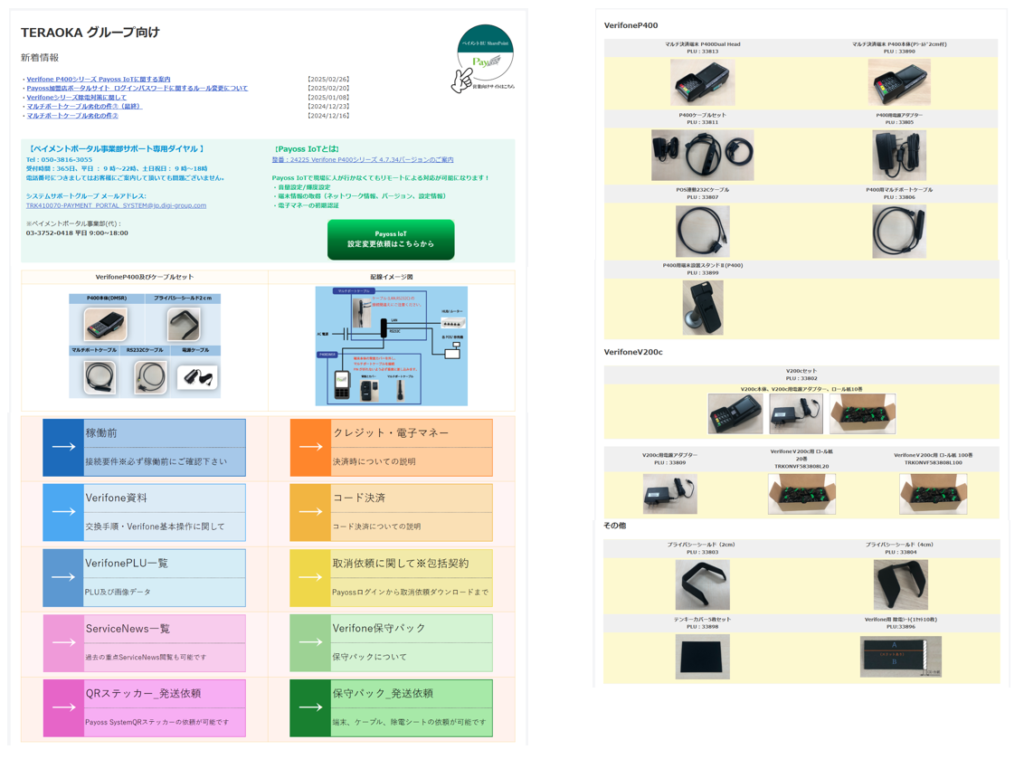Click the V200c用電源アダプター photo for PLU 33809

[x=669, y=494]
